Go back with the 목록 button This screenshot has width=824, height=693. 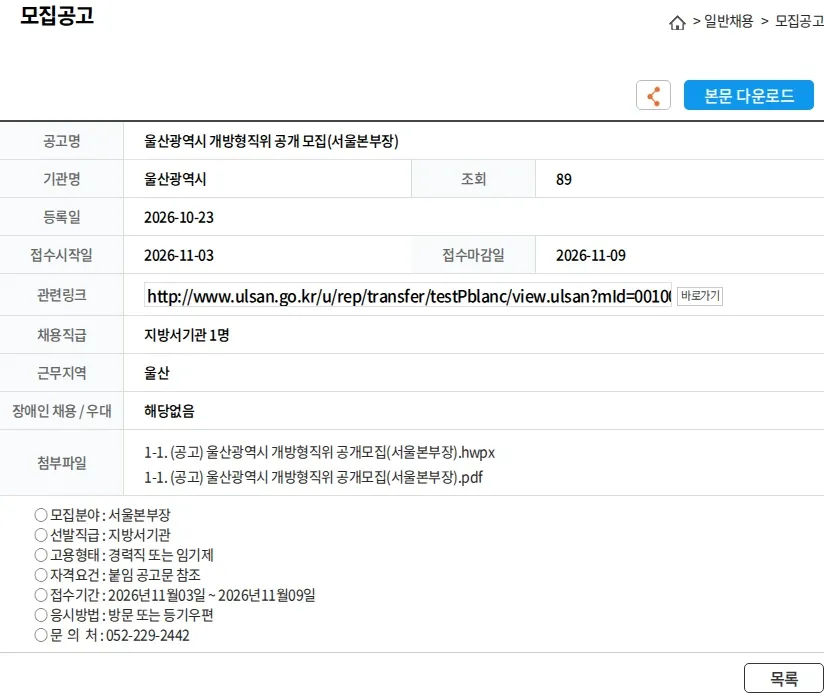coord(784,678)
